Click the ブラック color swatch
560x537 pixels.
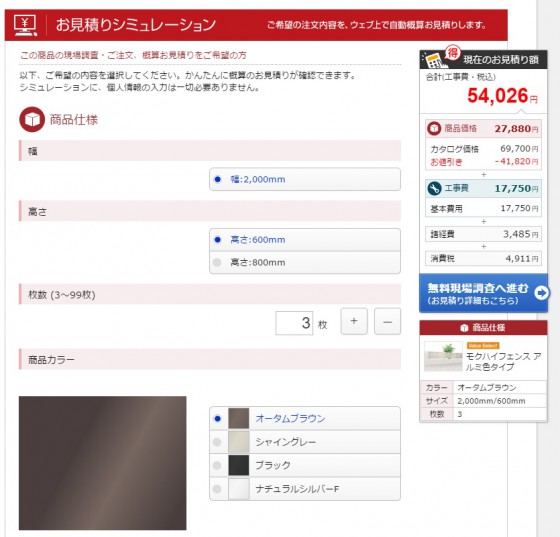click(239, 465)
